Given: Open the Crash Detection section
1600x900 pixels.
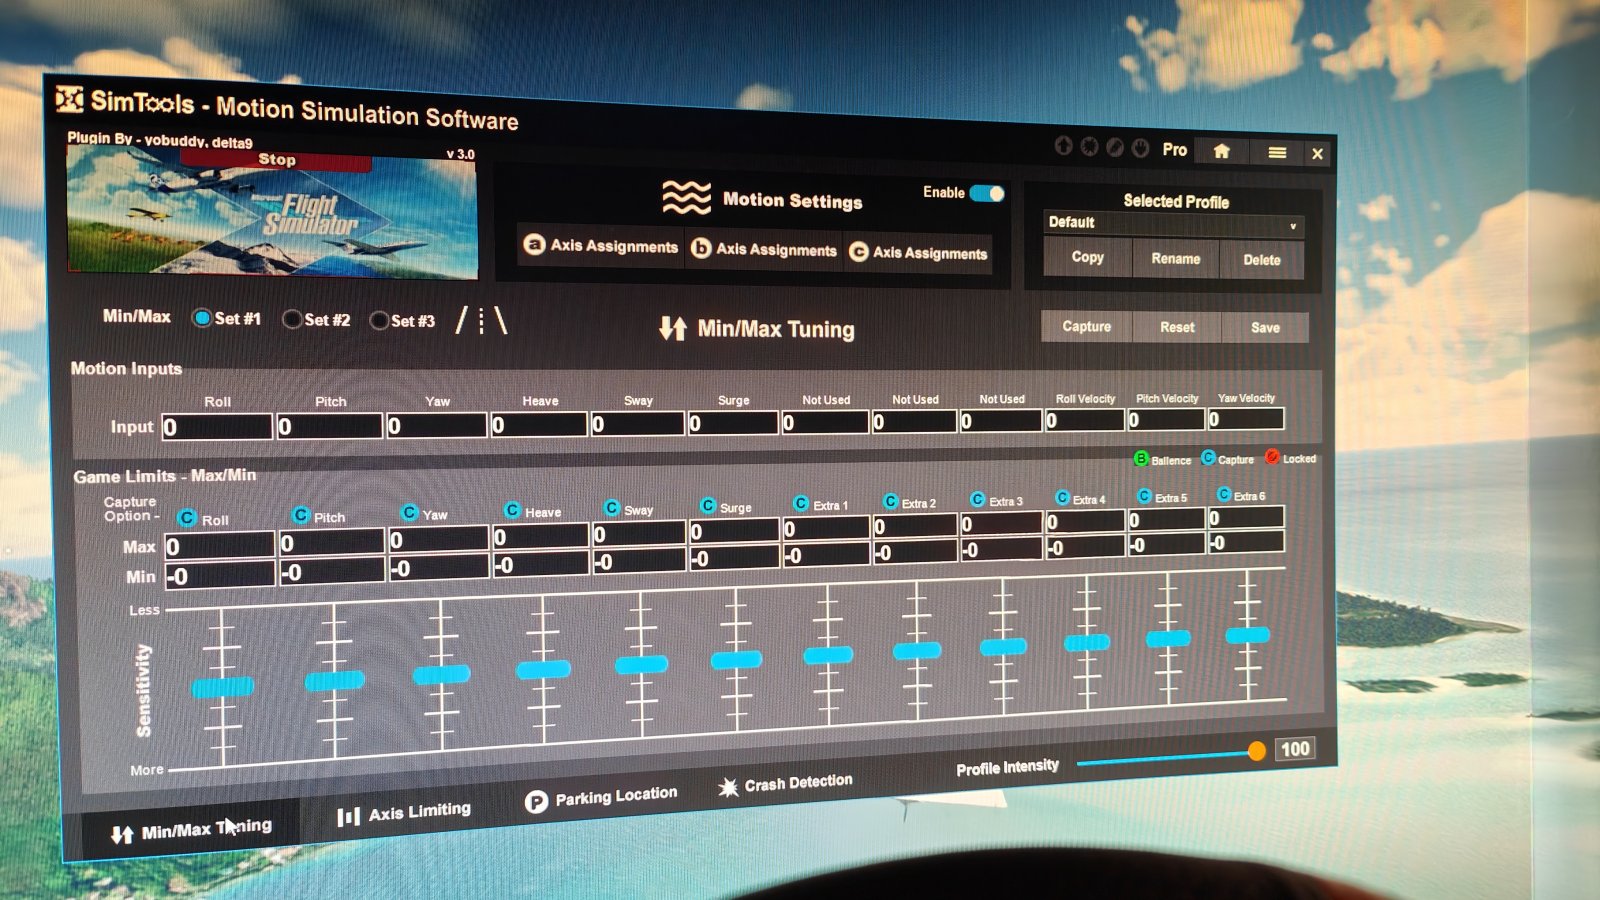Looking at the screenshot, I should (785, 785).
